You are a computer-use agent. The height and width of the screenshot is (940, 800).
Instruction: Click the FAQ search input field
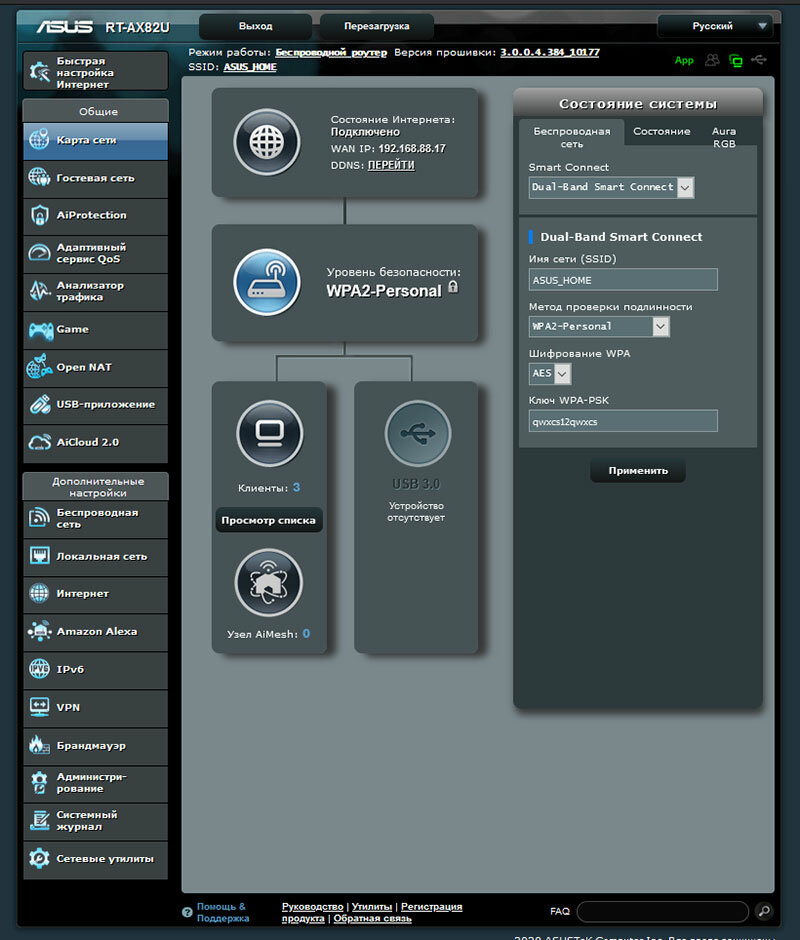(663, 911)
